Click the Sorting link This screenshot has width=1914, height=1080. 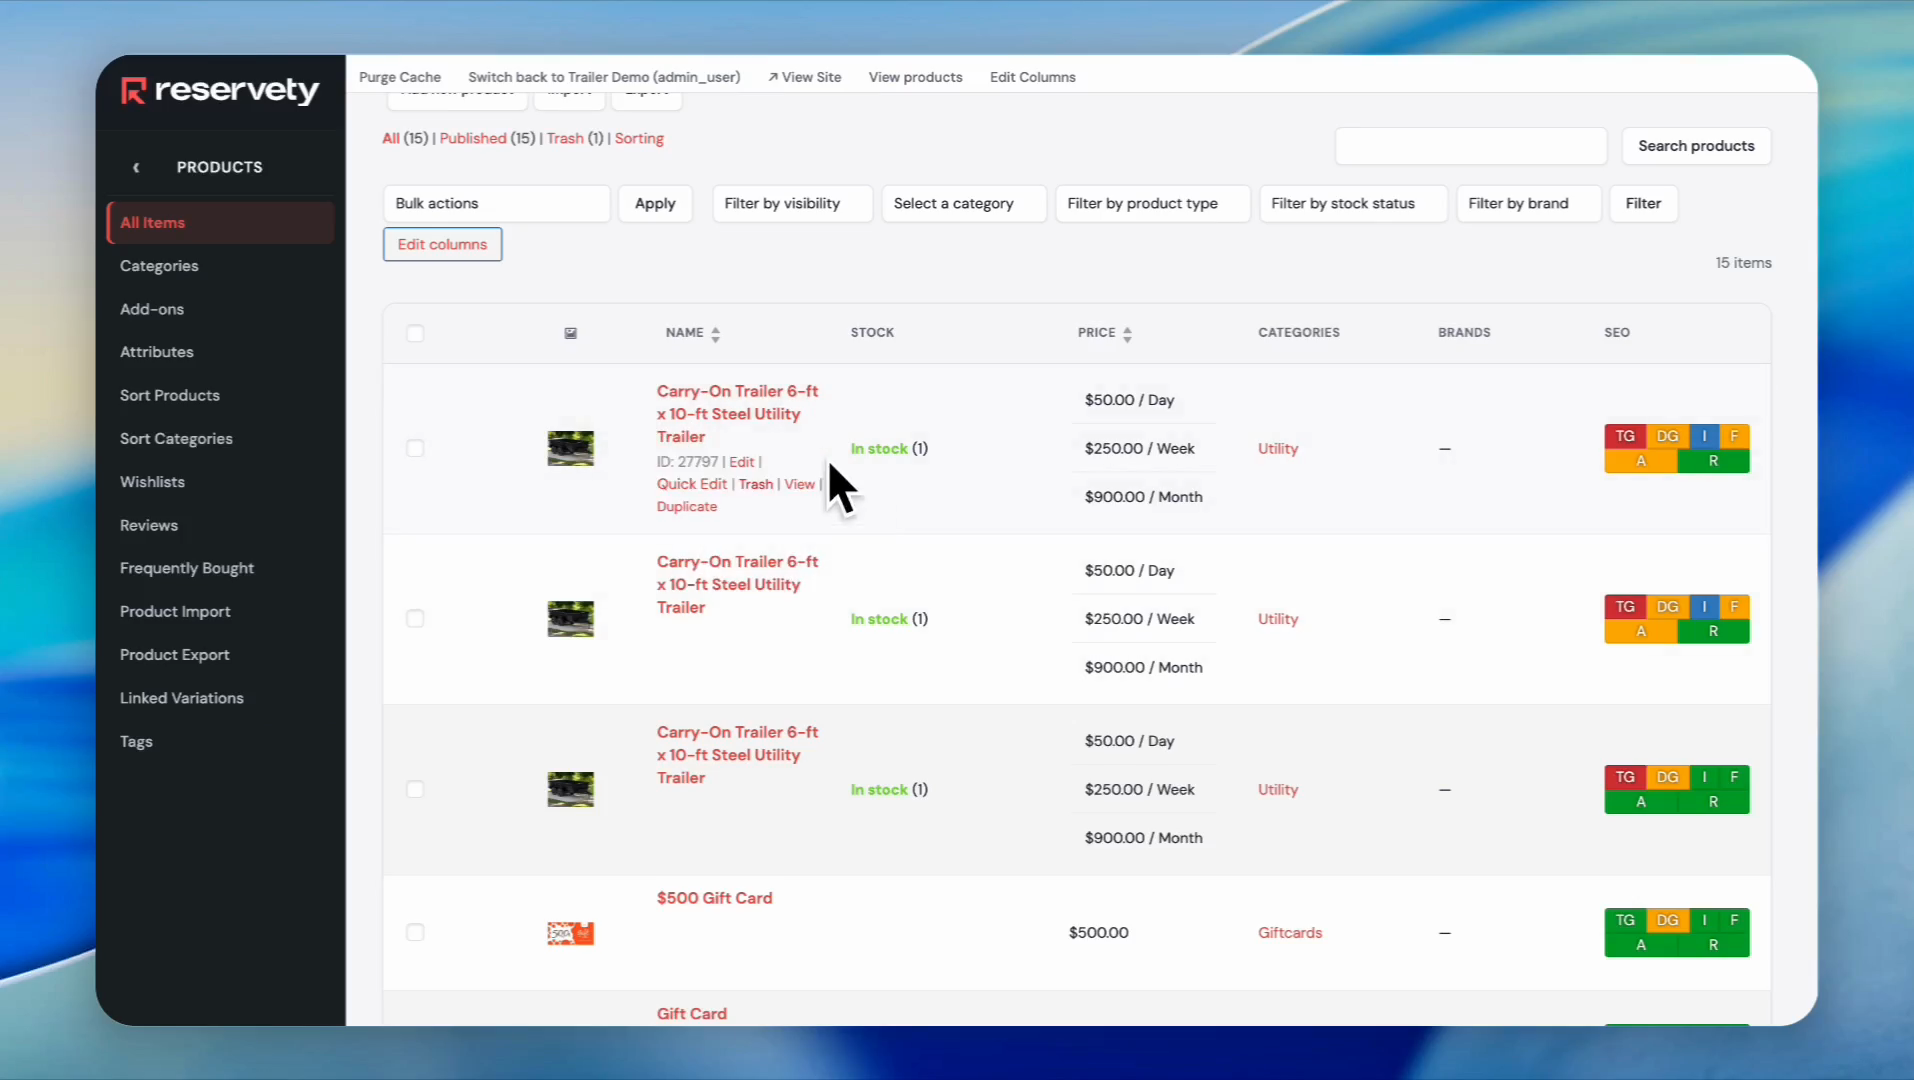click(x=639, y=138)
